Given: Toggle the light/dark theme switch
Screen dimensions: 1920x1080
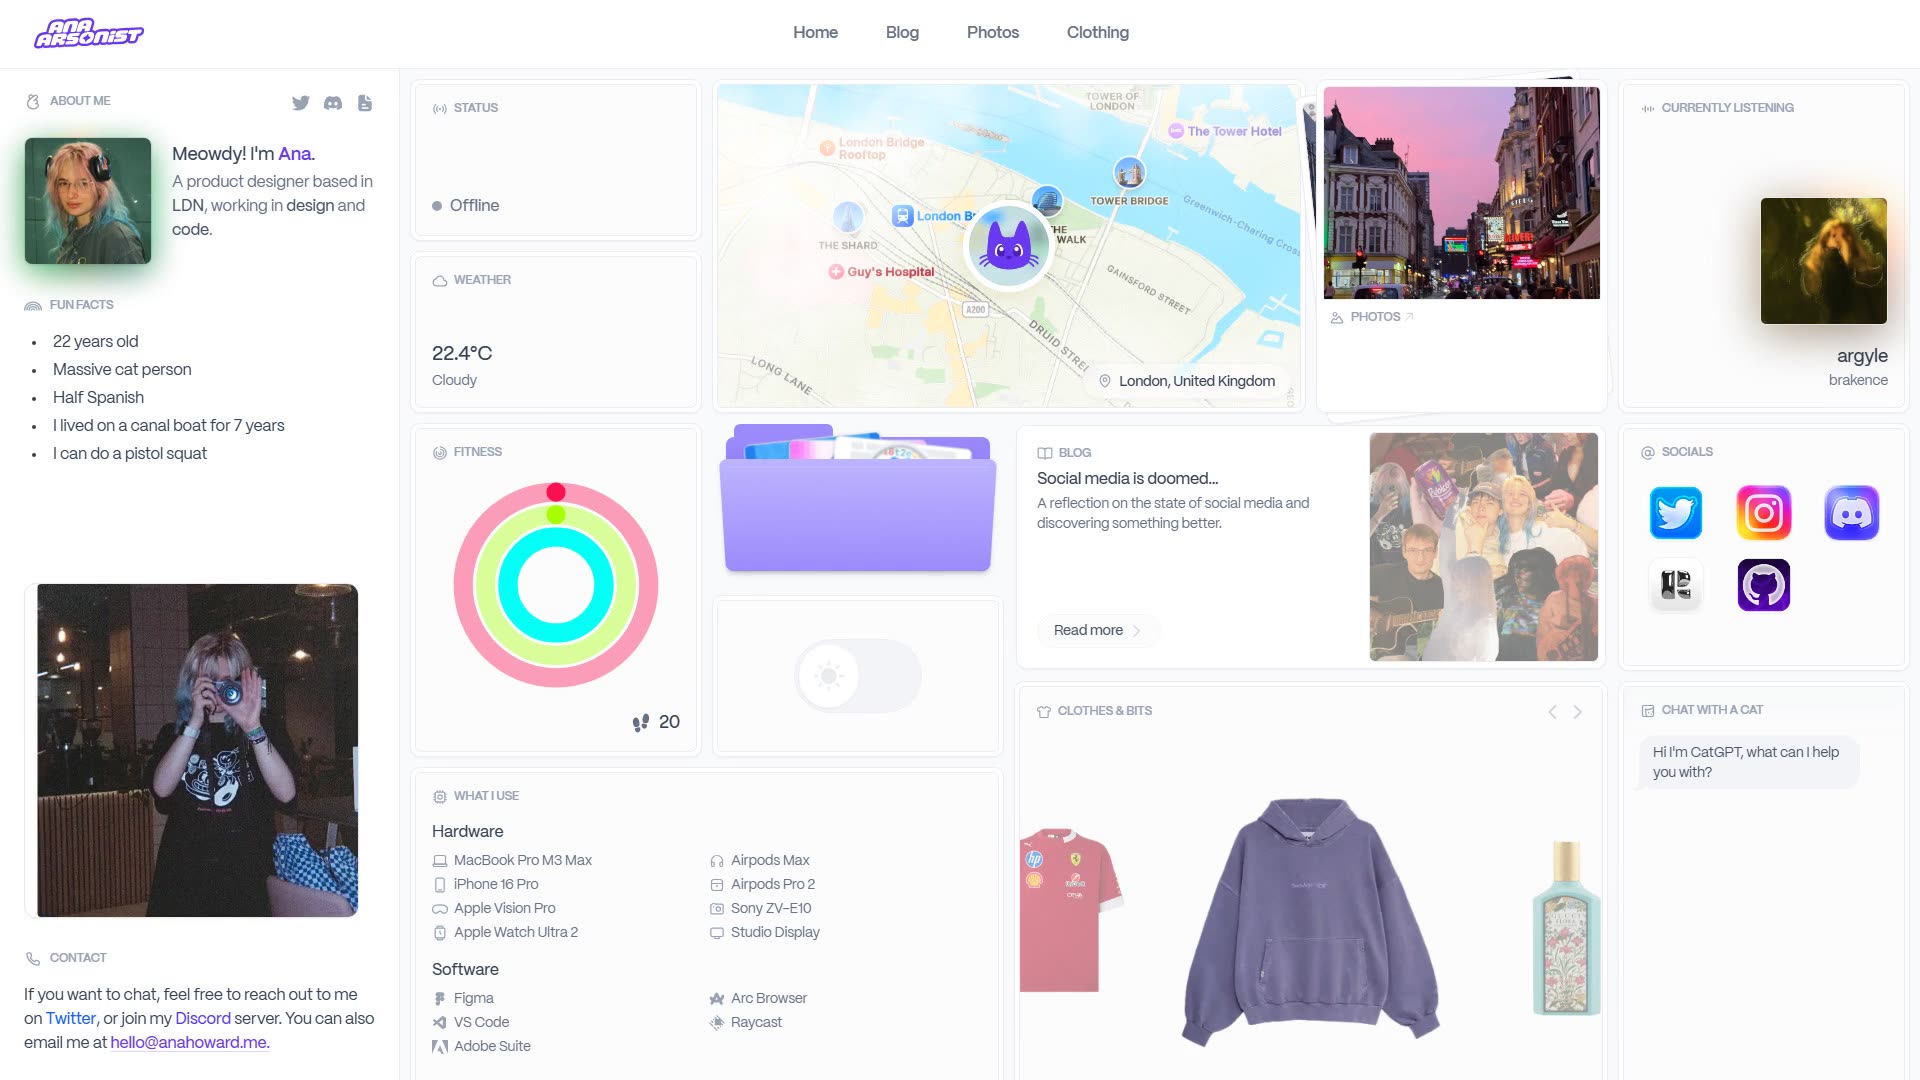Looking at the screenshot, I should coord(858,676).
